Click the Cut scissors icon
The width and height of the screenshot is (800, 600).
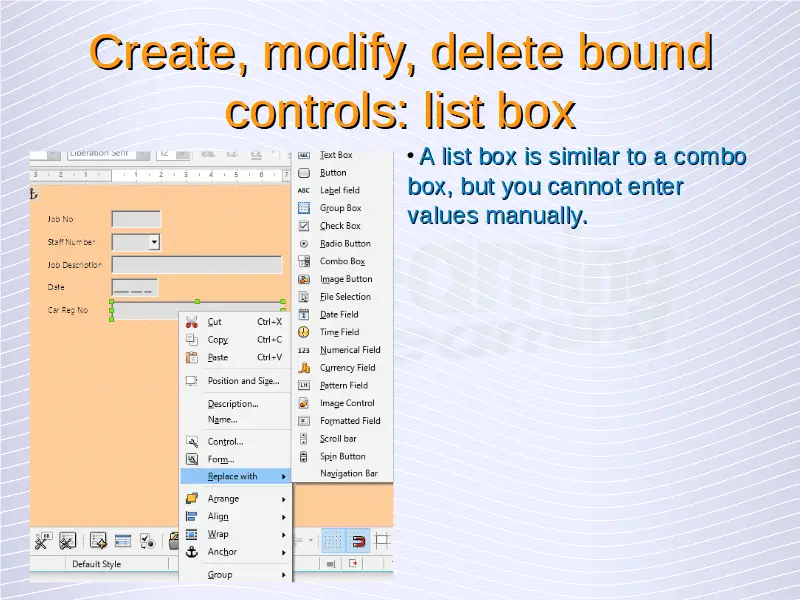tap(192, 322)
